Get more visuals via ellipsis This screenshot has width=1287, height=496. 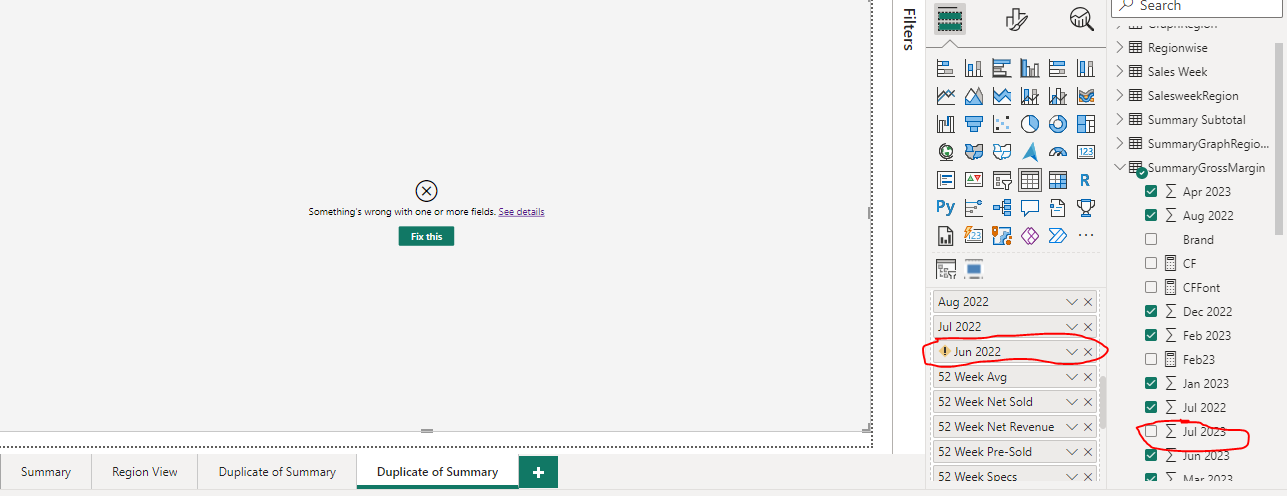1085,236
